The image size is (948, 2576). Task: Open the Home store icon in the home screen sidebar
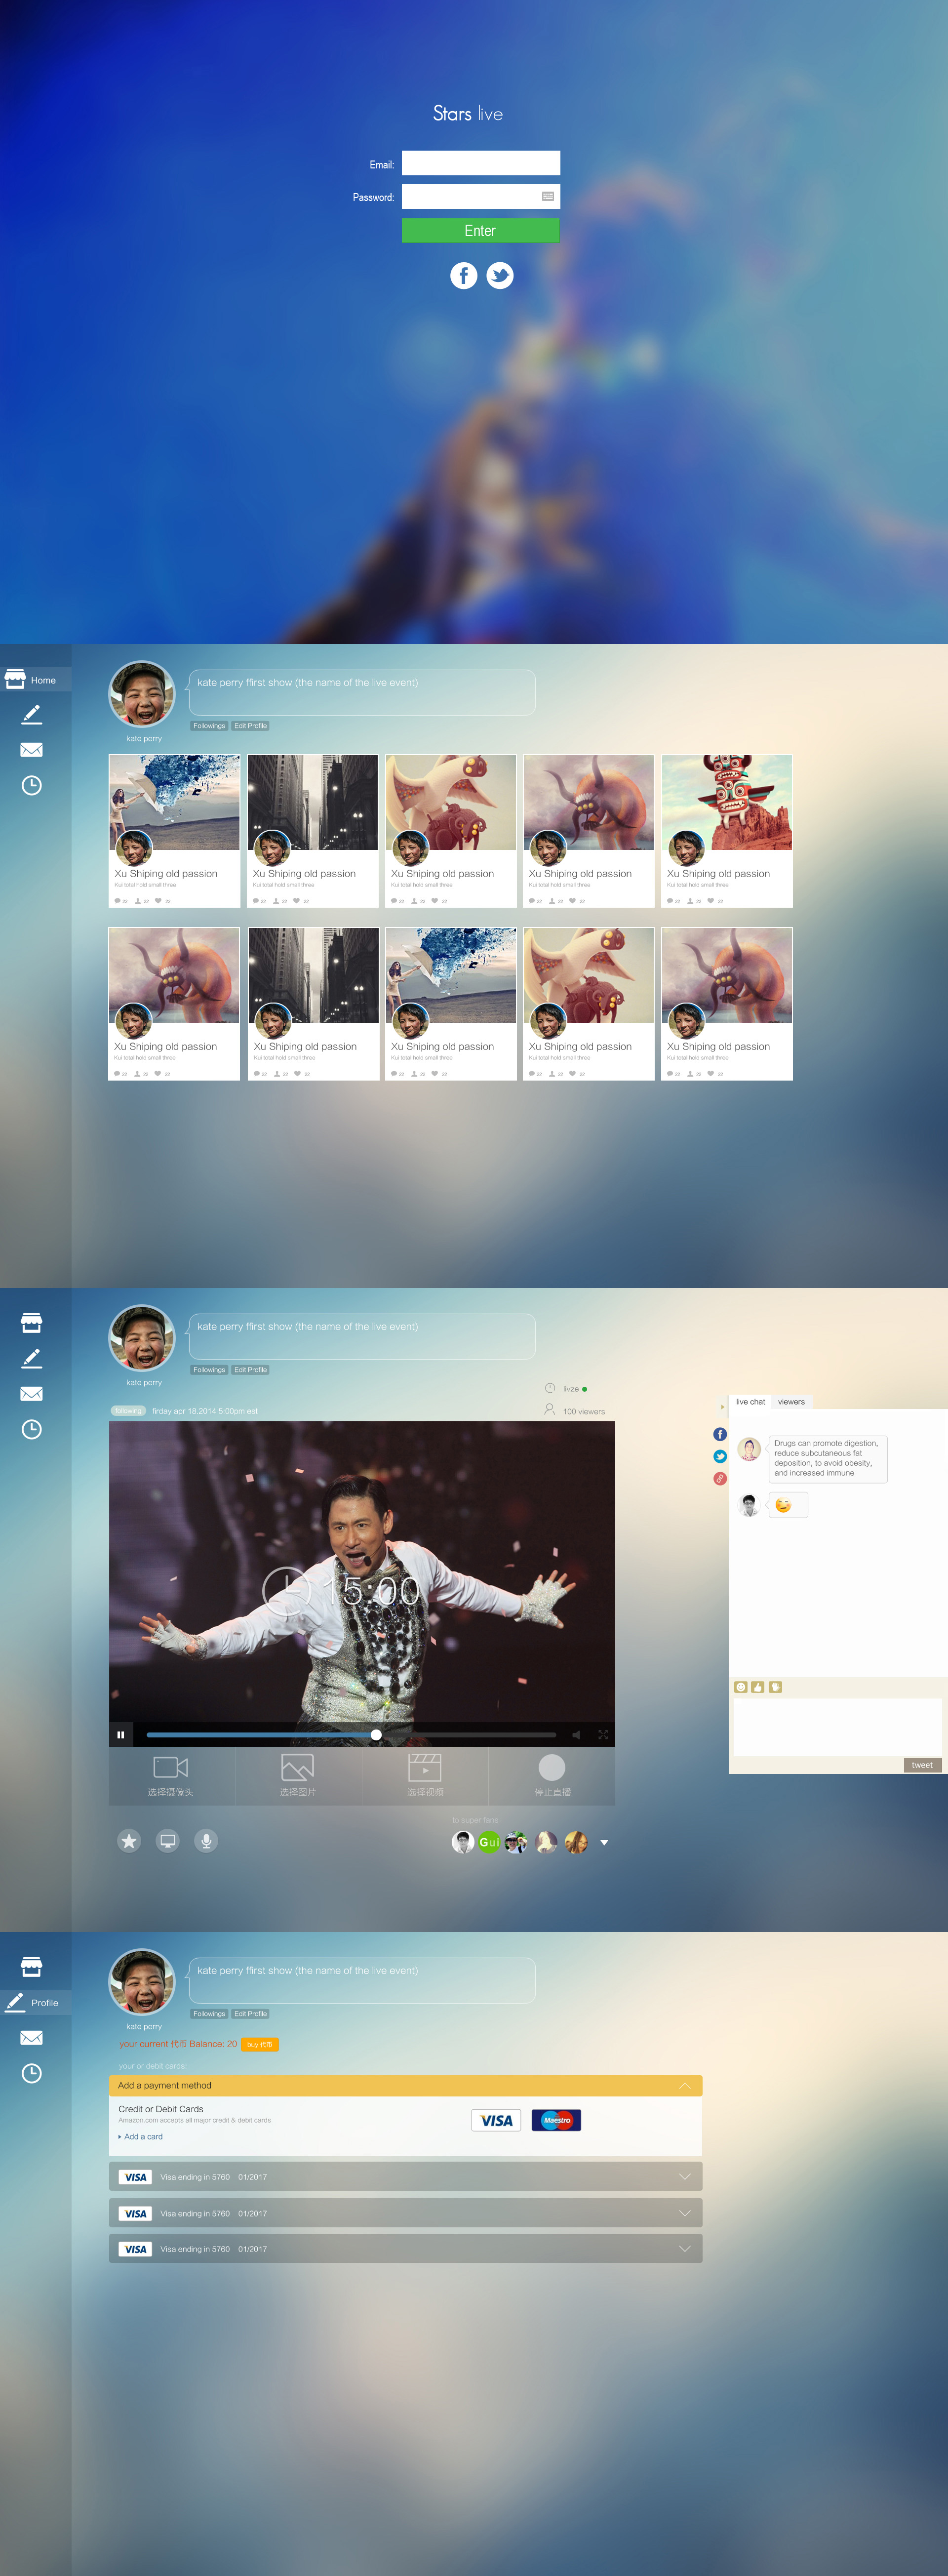tap(15, 679)
